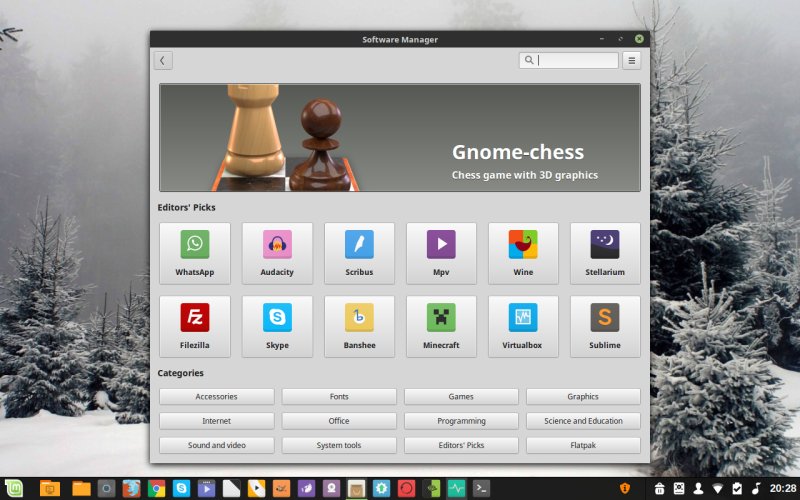Browse the Sound and video category
This screenshot has height=500, width=800.
click(x=216, y=445)
